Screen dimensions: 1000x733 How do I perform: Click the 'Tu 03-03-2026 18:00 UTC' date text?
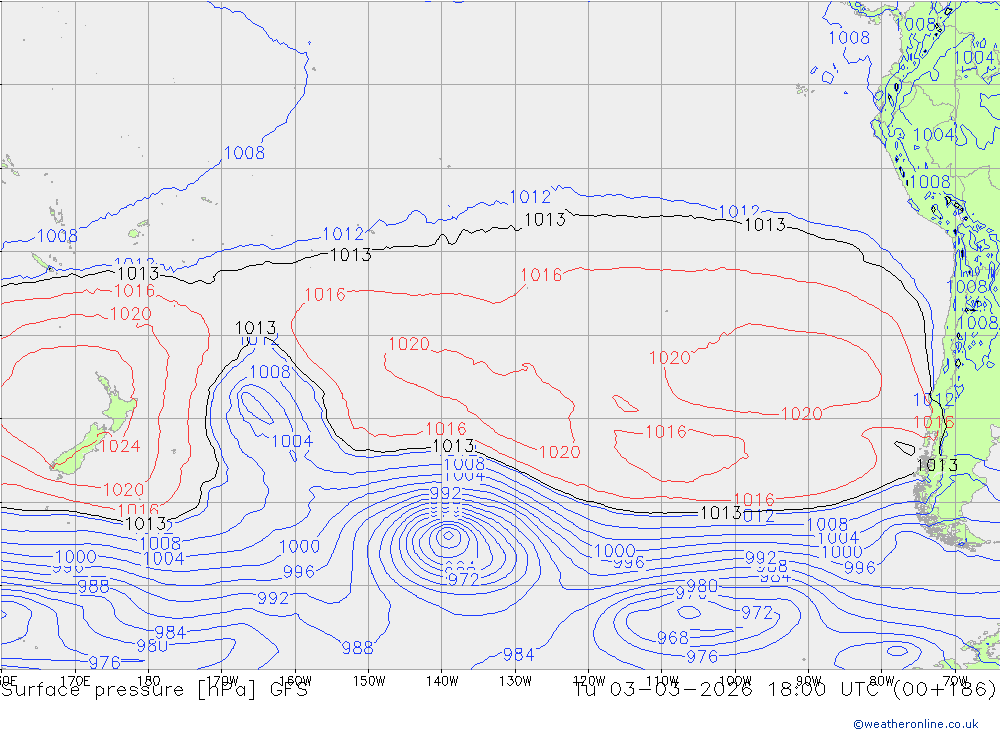click(x=726, y=690)
